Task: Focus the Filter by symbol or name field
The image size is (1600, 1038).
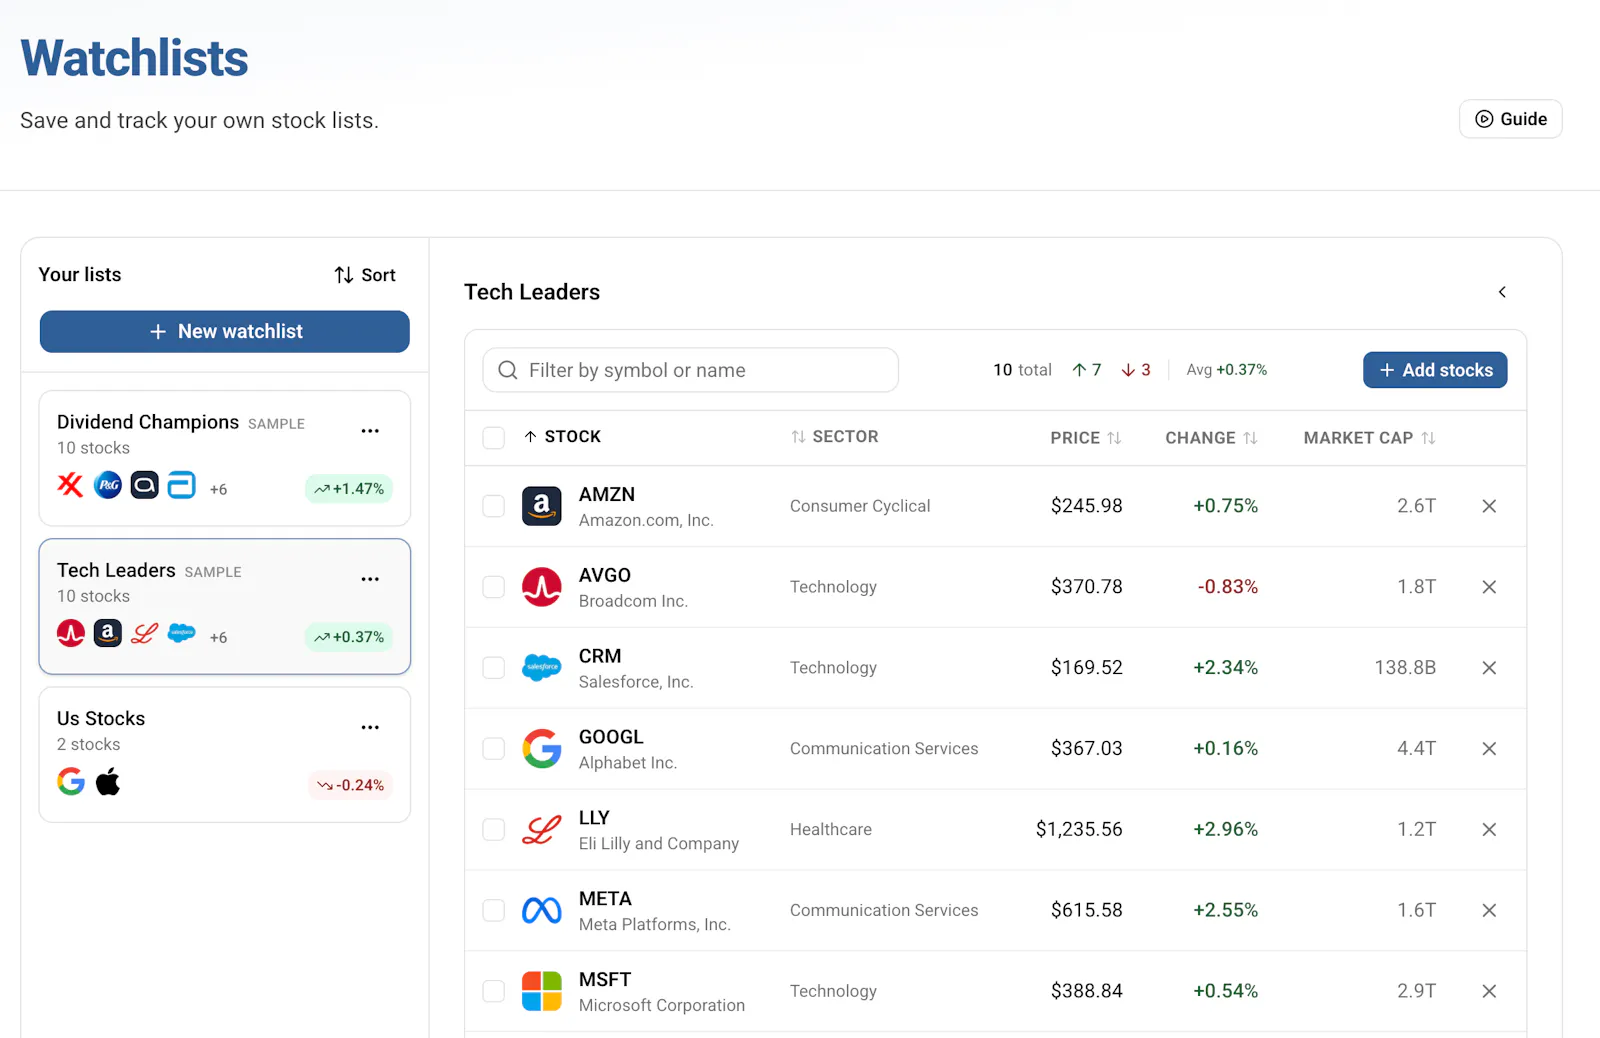Action: pos(690,370)
